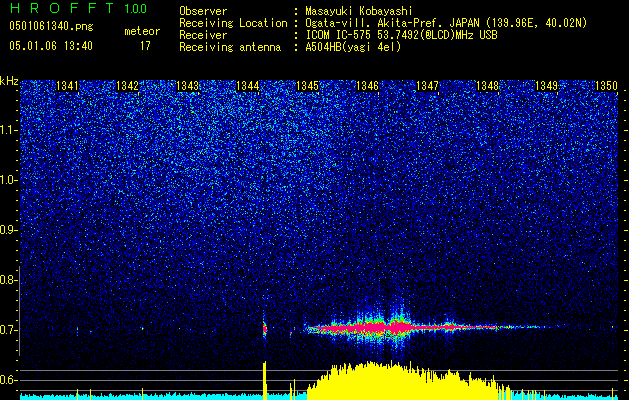Click the 1350 time marker

click(x=606, y=86)
